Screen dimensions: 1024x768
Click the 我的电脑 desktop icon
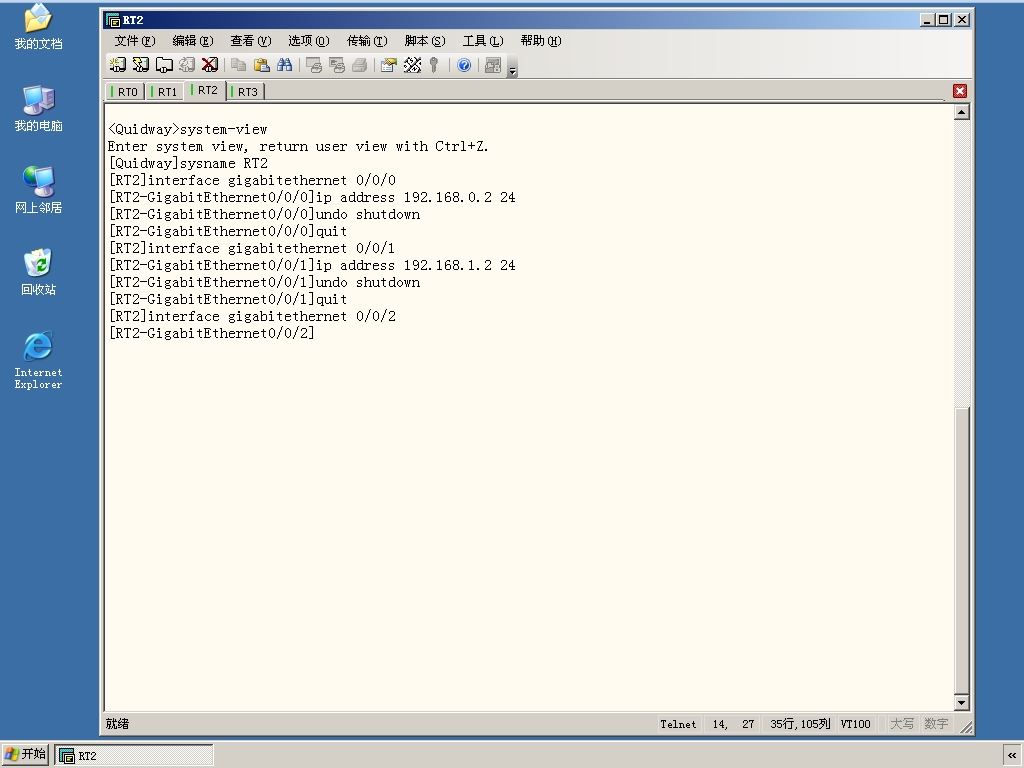pyautogui.click(x=39, y=108)
